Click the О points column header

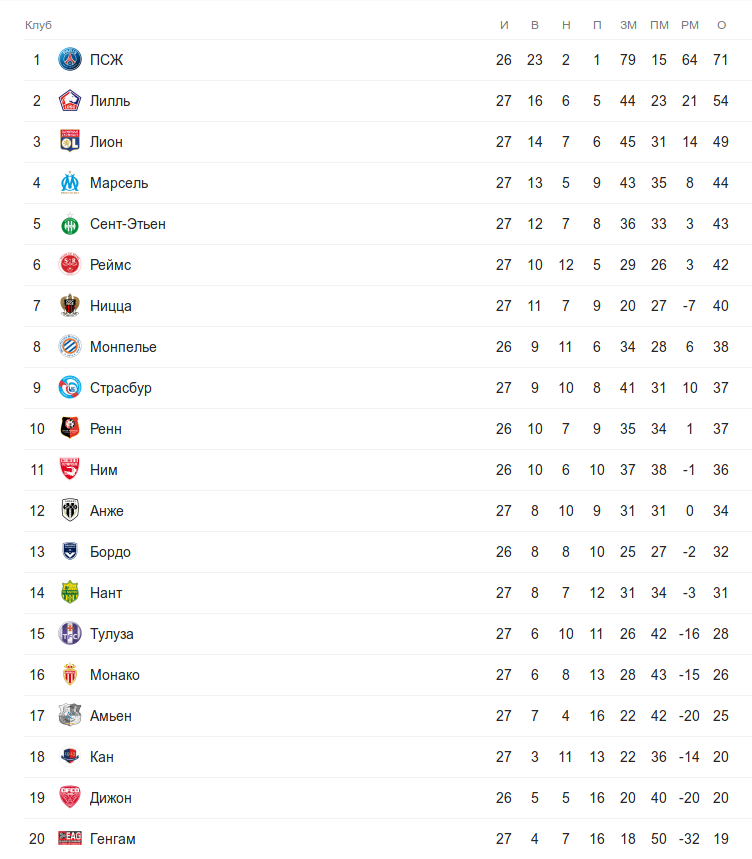pyautogui.click(x=721, y=25)
